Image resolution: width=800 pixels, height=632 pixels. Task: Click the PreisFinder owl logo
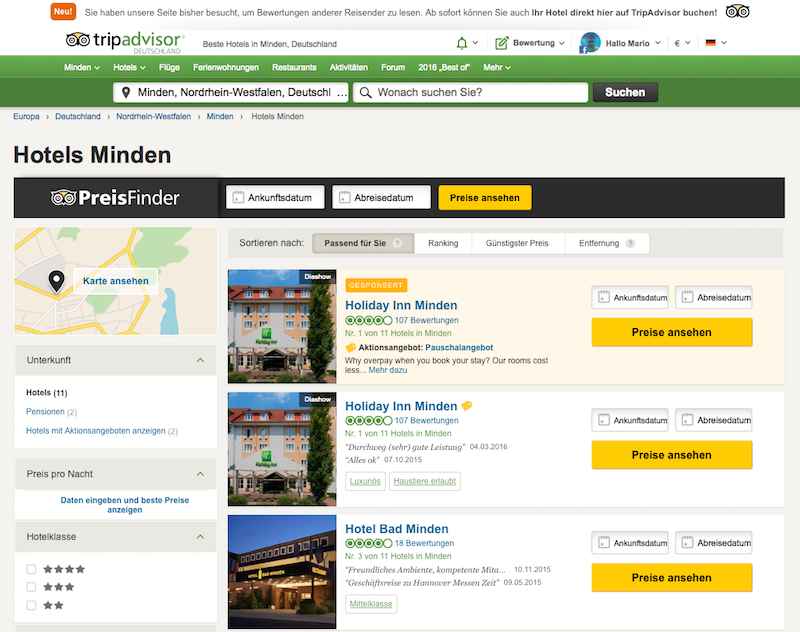click(x=63, y=197)
